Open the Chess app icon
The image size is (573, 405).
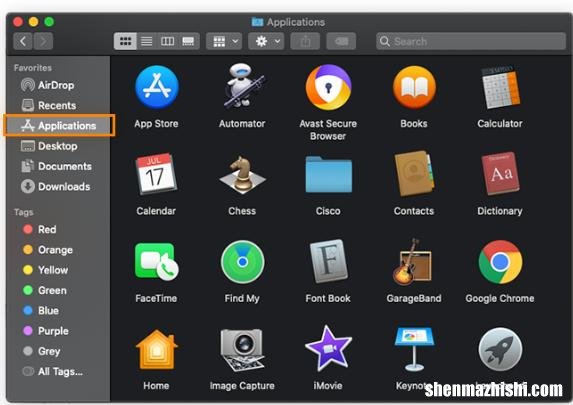pyautogui.click(x=242, y=174)
